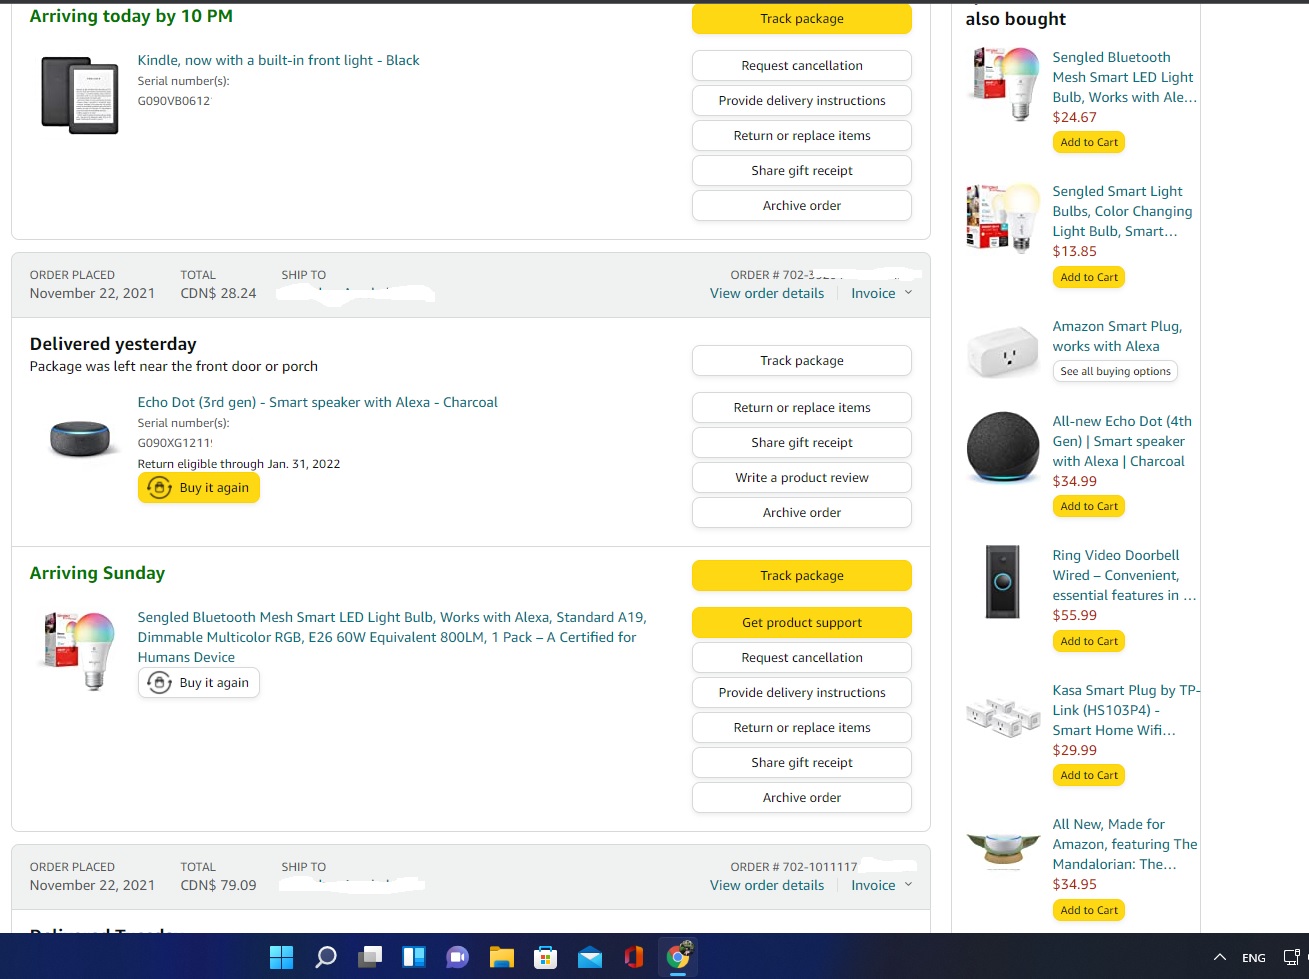
Task: Archive the Kindle order
Action: tap(802, 205)
